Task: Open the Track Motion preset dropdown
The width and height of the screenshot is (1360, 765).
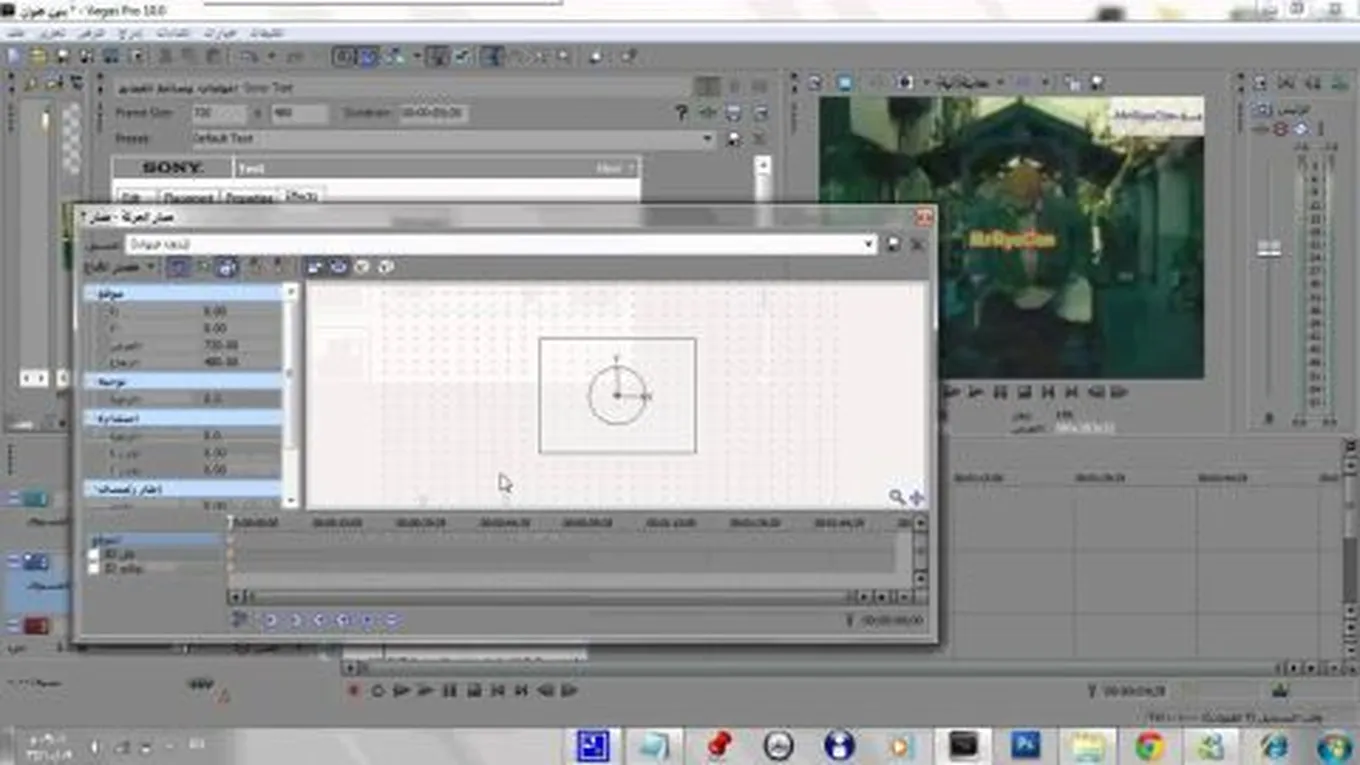Action: point(867,244)
